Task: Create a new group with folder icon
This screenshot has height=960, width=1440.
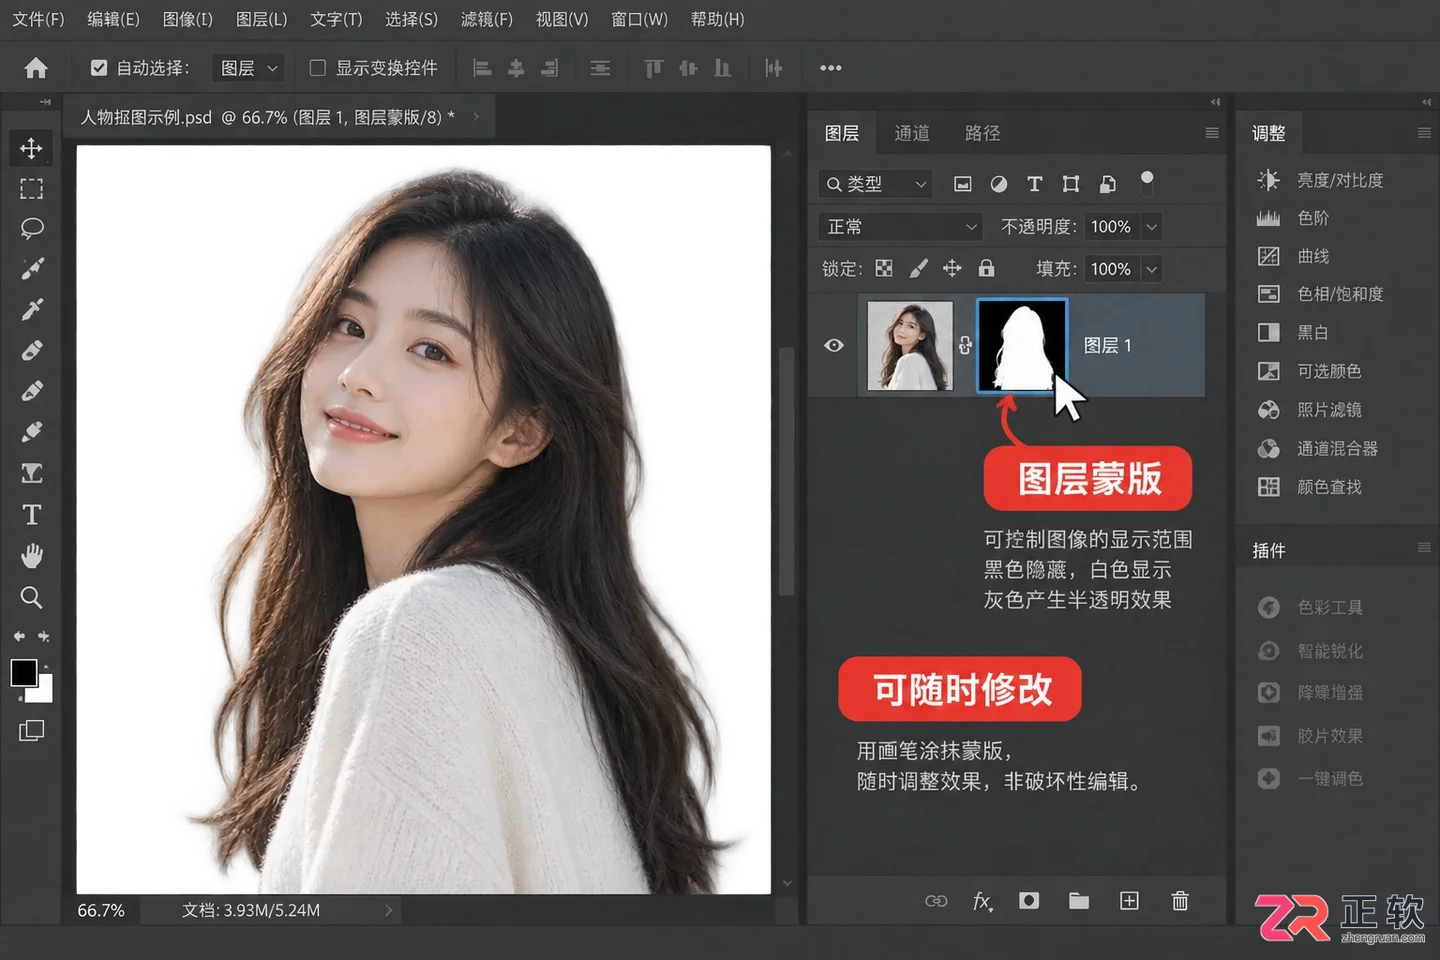Action: (x=1078, y=900)
